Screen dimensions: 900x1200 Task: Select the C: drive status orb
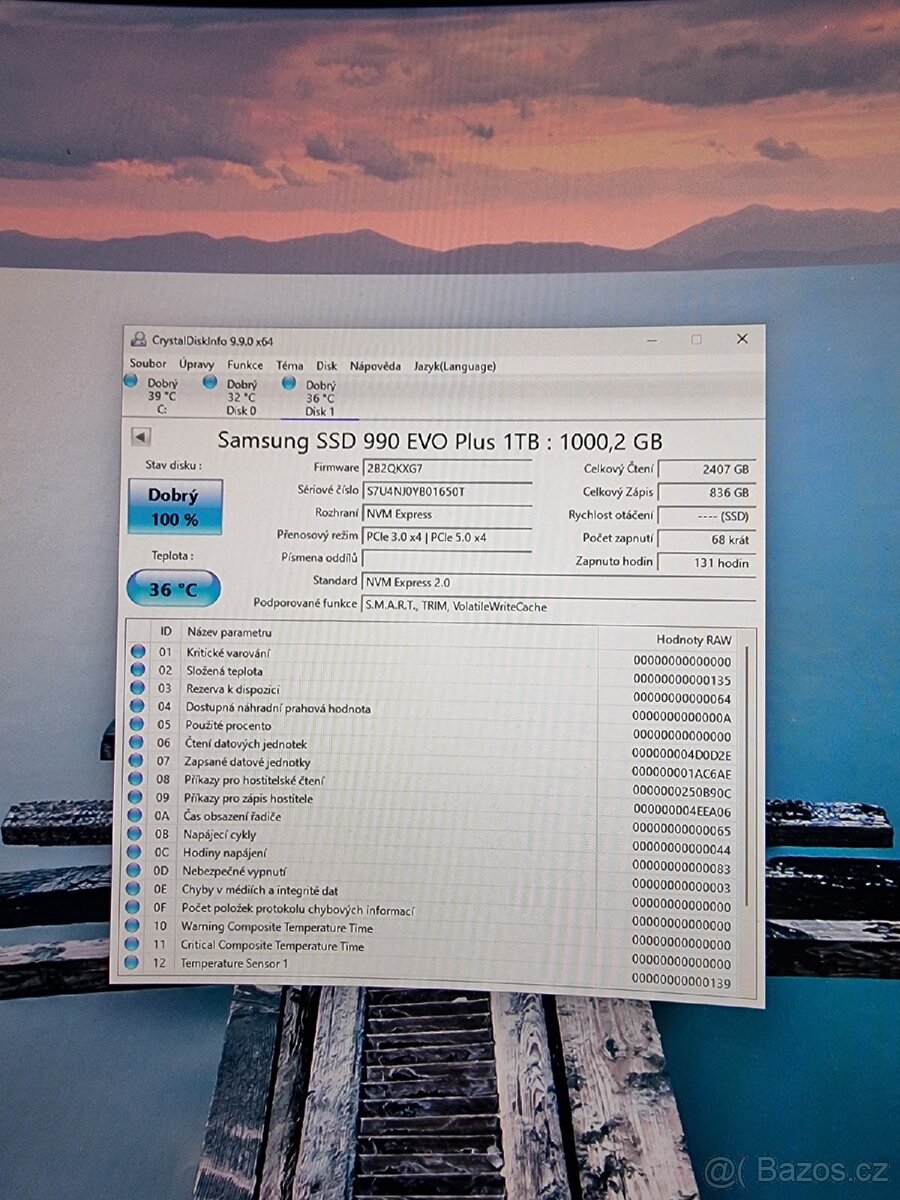point(130,381)
